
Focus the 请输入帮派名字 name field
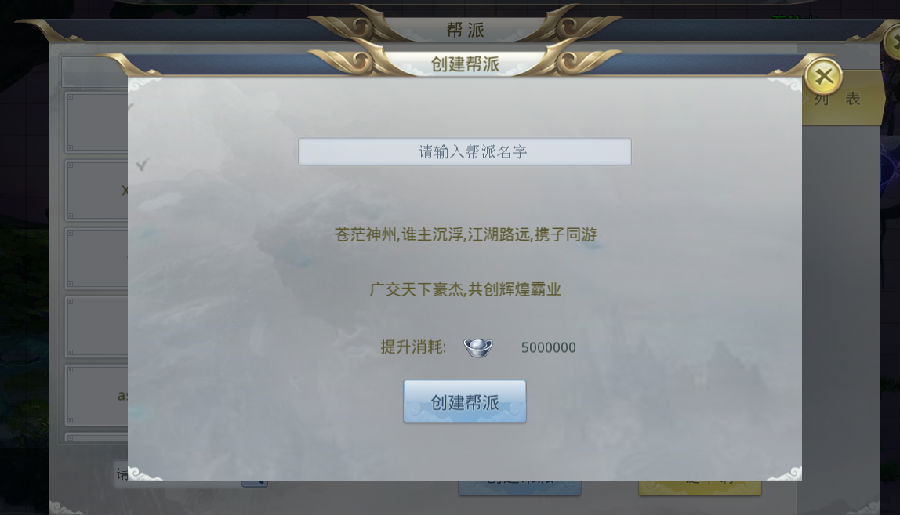464,152
